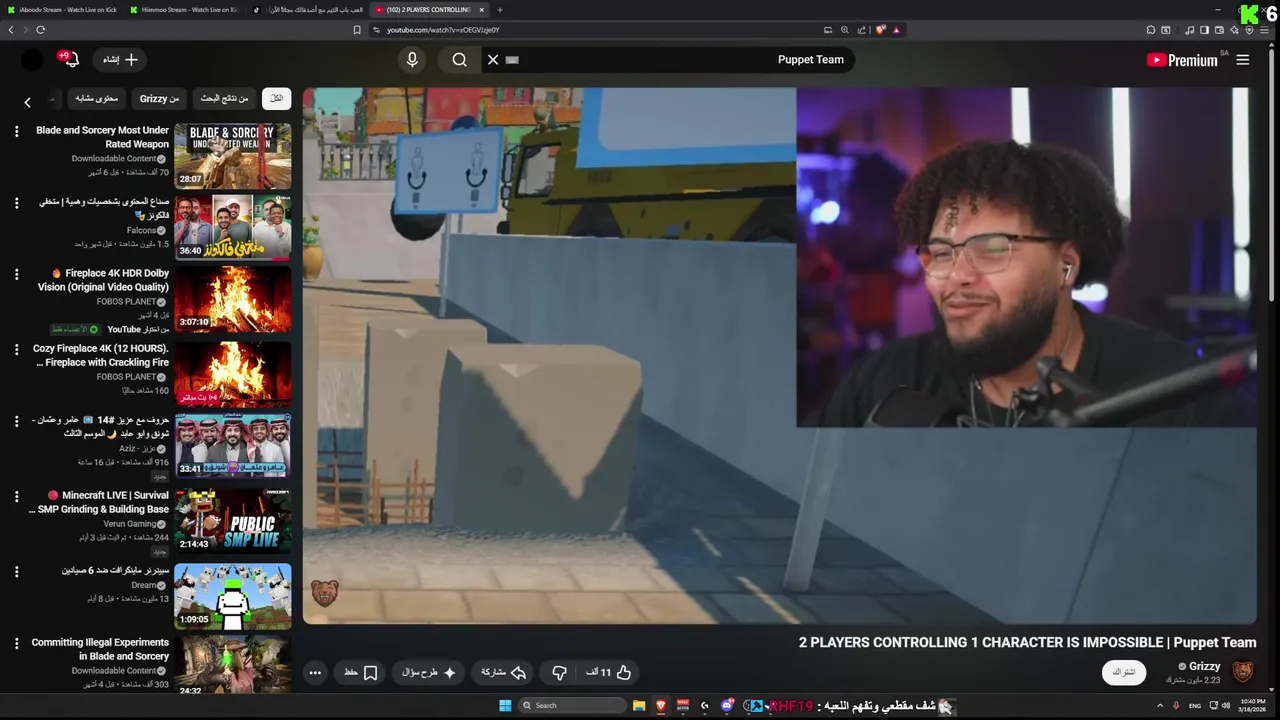Dislike the video with thumbs down
Image resolution: width=1280 pixels, height=720 pixels.
point(559,673)
